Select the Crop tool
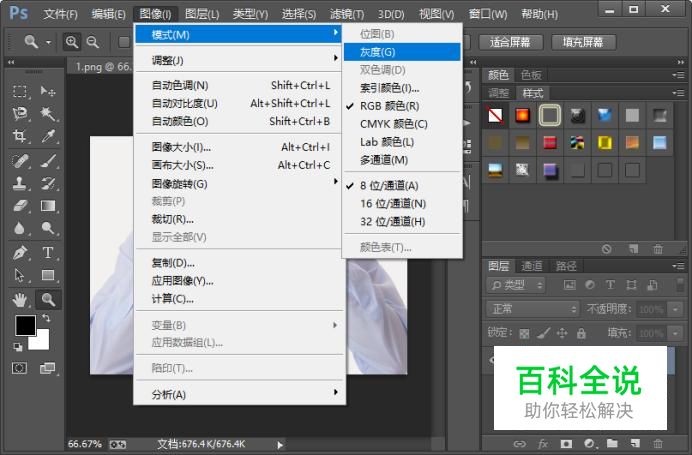The height and width of the screenshot is (455, 692). coord(19,136)
